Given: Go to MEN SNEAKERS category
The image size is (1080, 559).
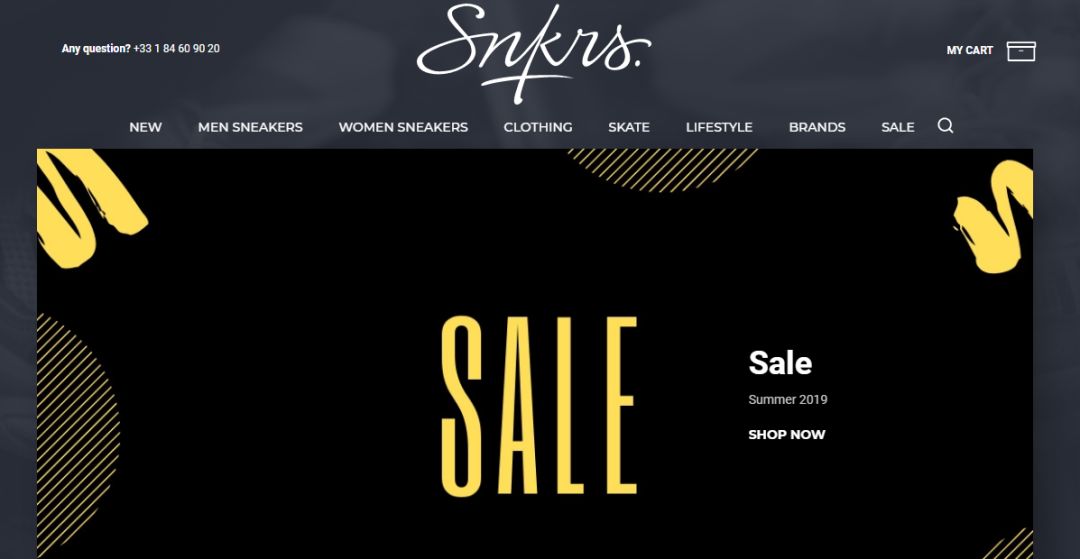Looking at the screenshot, I should click(x=250, y=127).
